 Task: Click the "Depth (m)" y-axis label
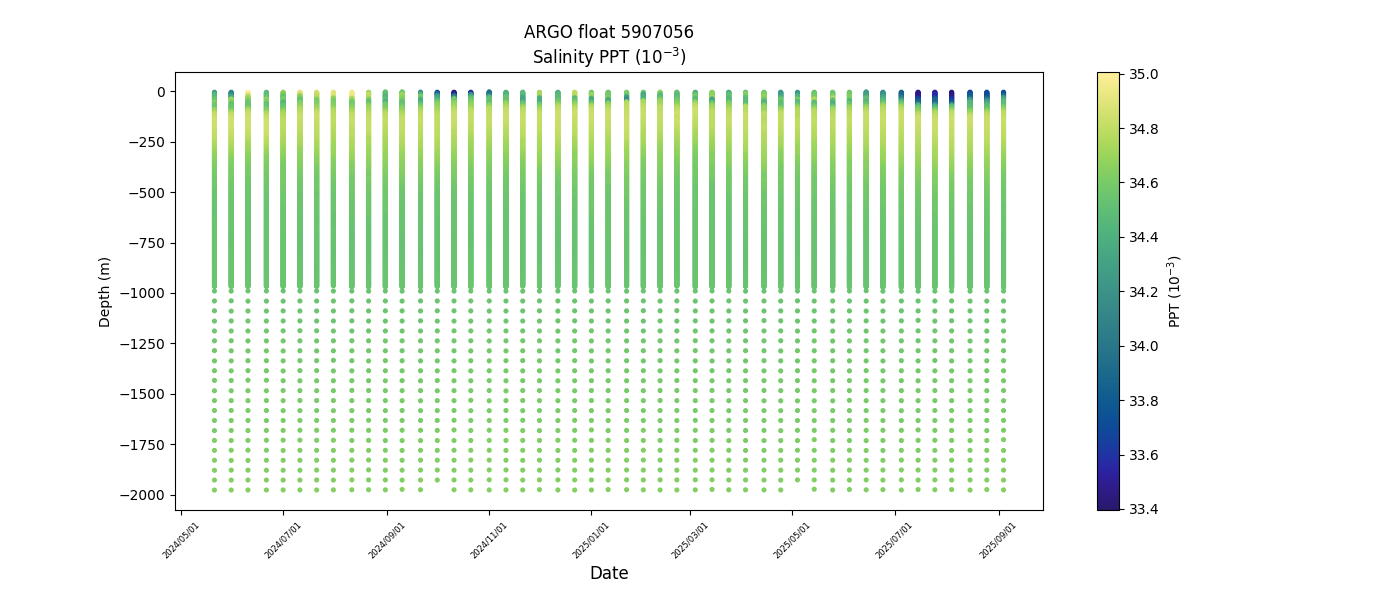coord(105,291)
